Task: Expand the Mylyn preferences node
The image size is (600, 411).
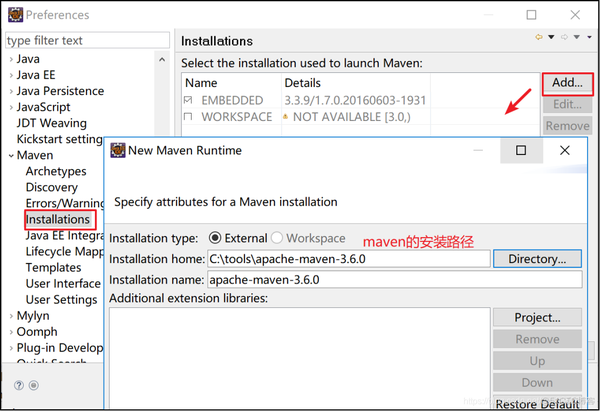Action: pos(11,316)
